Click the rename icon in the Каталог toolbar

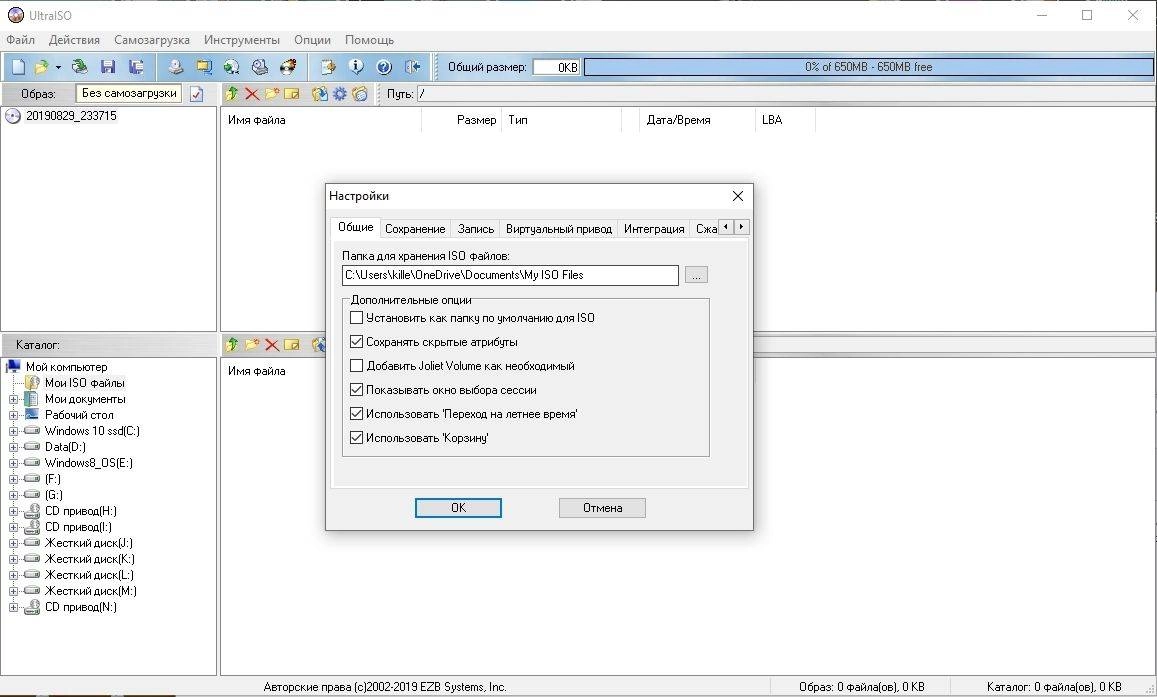point(292,344)
